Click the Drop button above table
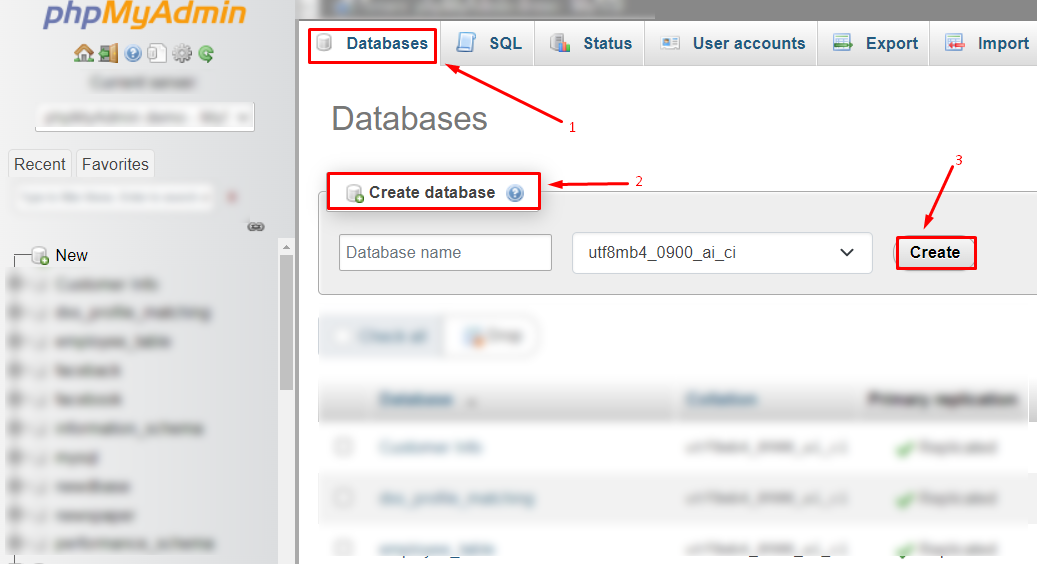This screenshot has height=564, width=1037. click(x=494, y=337)
